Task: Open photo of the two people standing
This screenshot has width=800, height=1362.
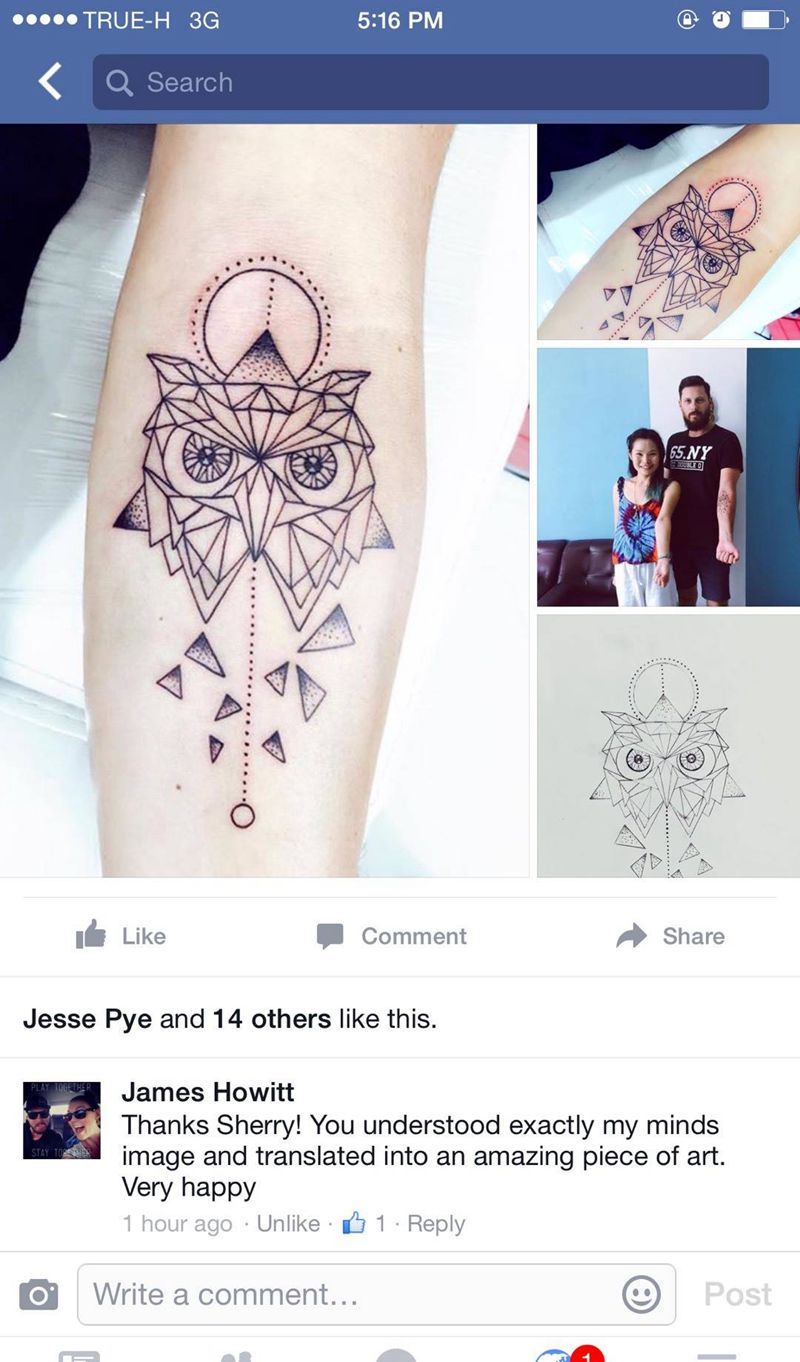Action: [668, 477]
